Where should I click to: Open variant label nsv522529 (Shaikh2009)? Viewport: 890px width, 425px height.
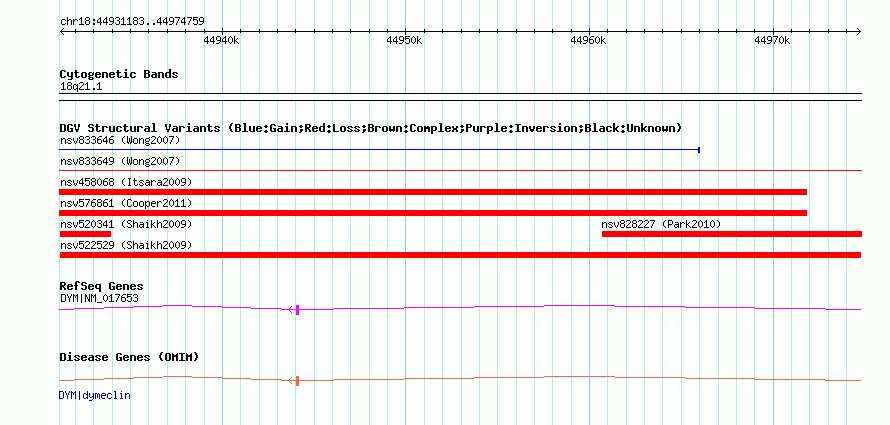click(126, 245)
